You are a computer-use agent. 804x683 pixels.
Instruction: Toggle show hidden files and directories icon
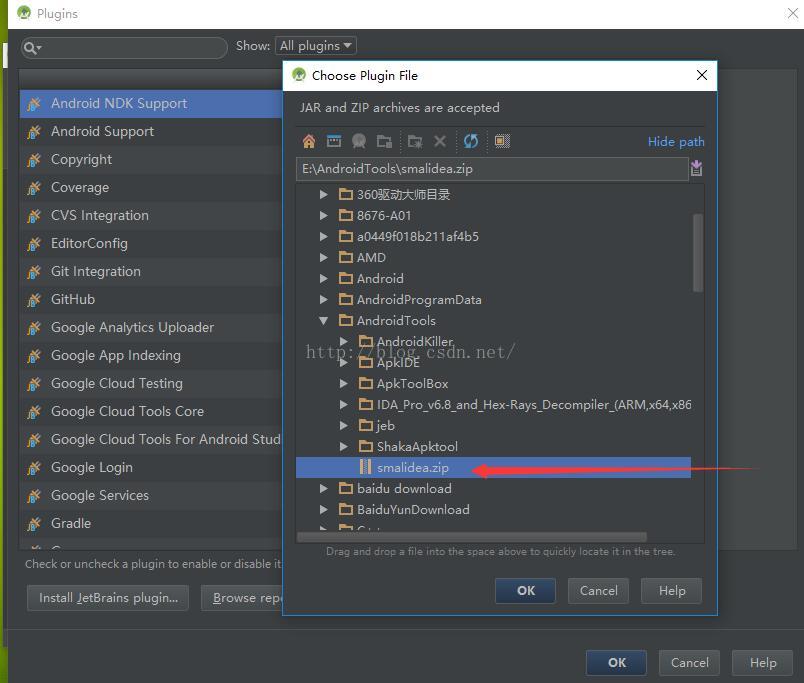pyautogui.click(x=502, y=141)
